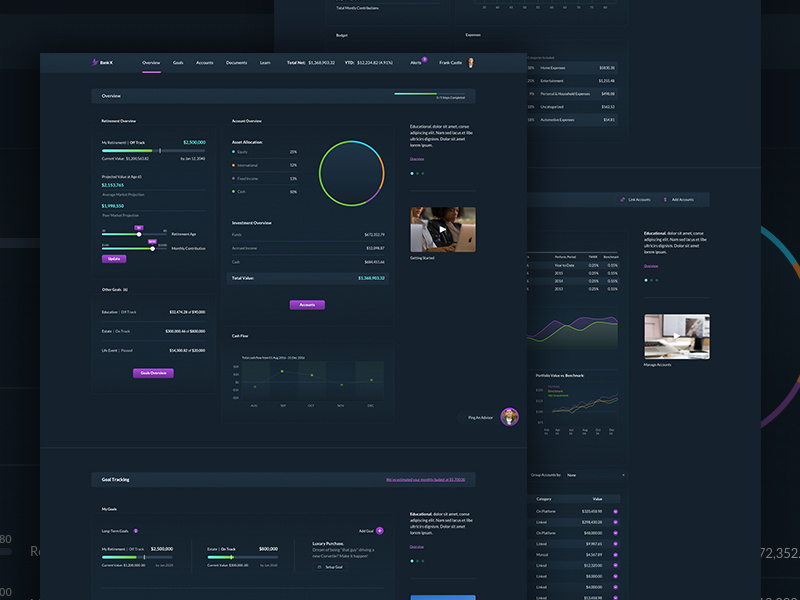Toggle the Equity slice in Asset Allocation

point(233,151)
